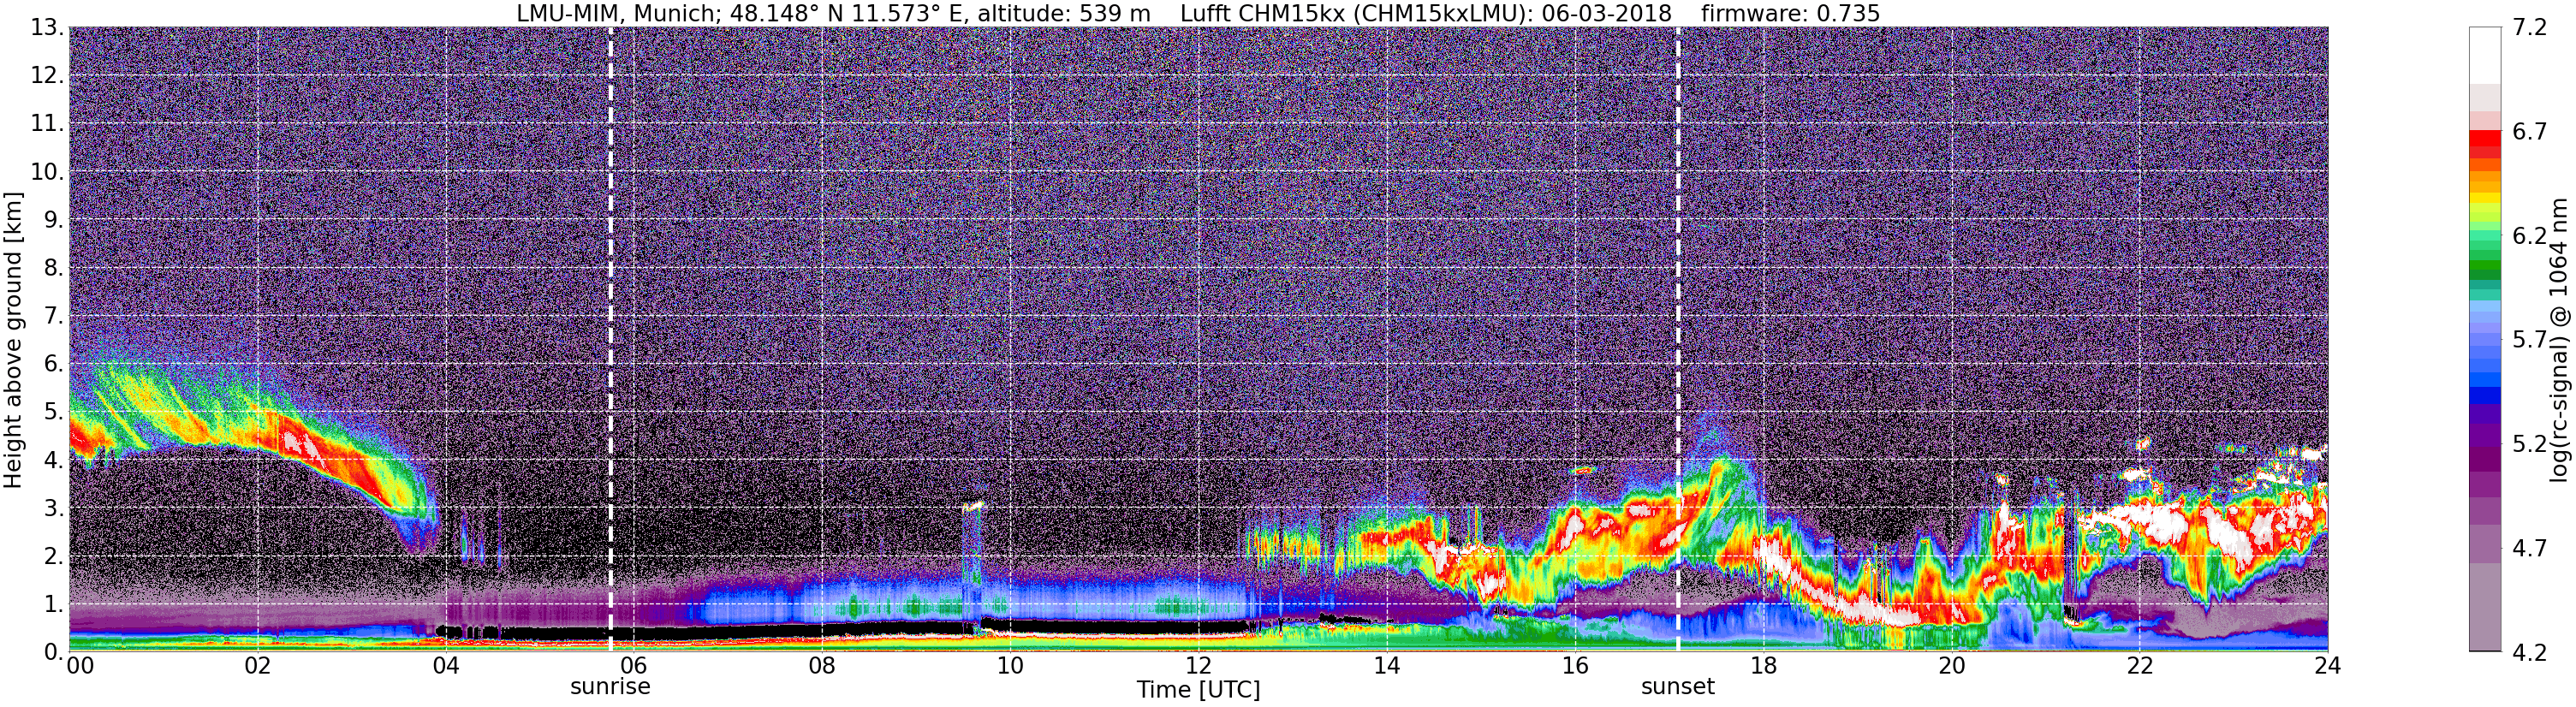
Task: Click the plot title mentioning LMU-MIM, Munich
Action: (x=1198, y=13)
